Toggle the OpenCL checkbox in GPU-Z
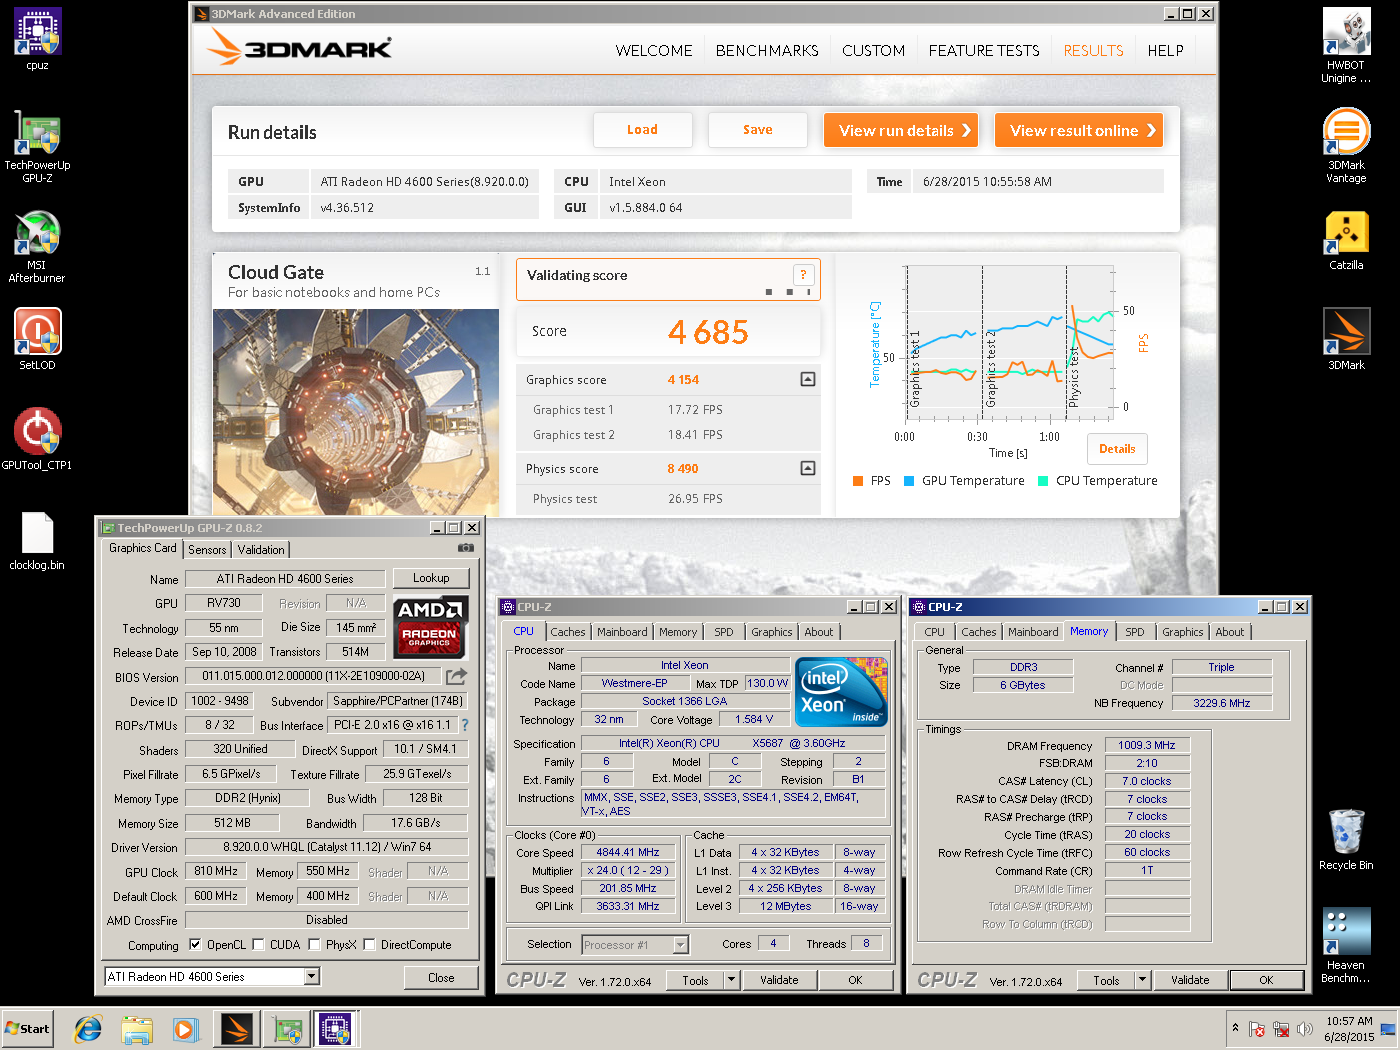 tap(195, 944)
